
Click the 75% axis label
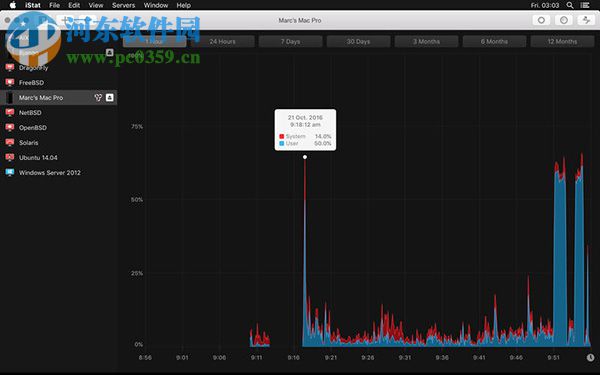137,127
